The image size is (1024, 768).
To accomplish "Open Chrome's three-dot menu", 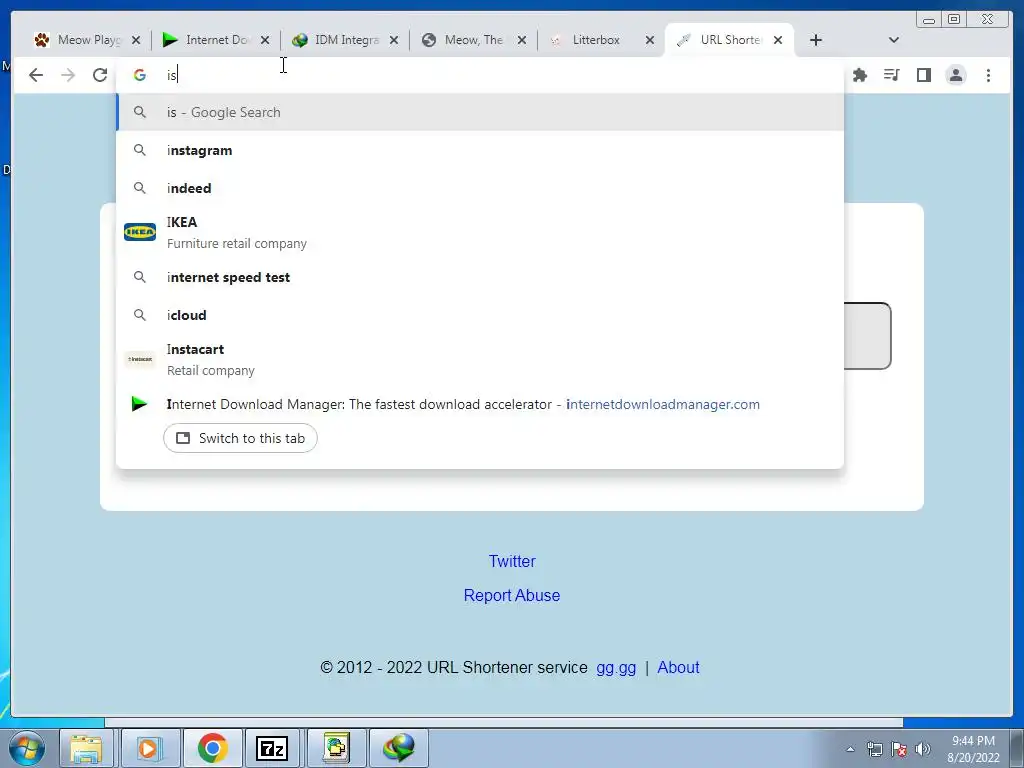I will (988, 75).
